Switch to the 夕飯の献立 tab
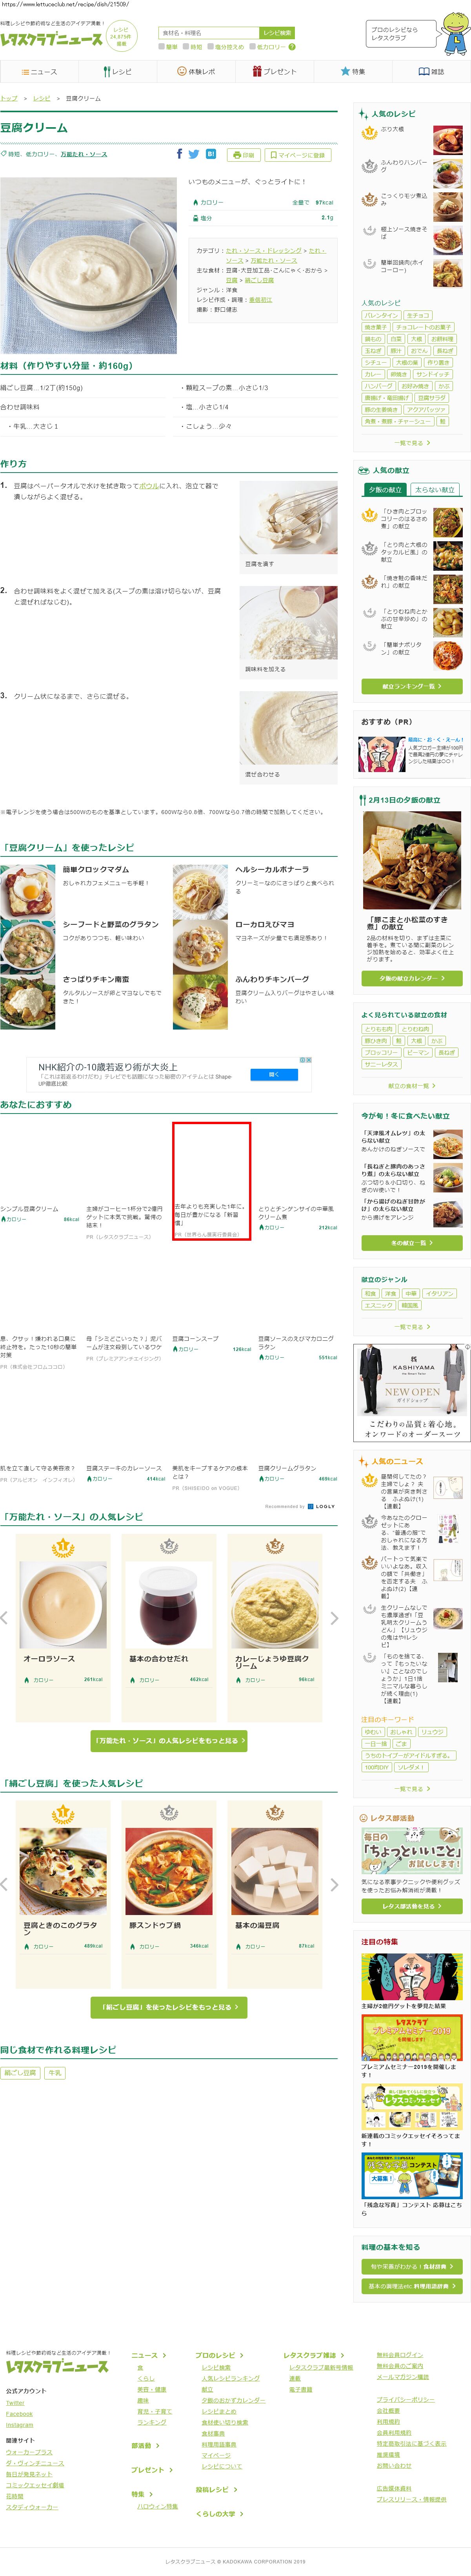Viewport: 471px width, 2576px height. tap(386, 490)
